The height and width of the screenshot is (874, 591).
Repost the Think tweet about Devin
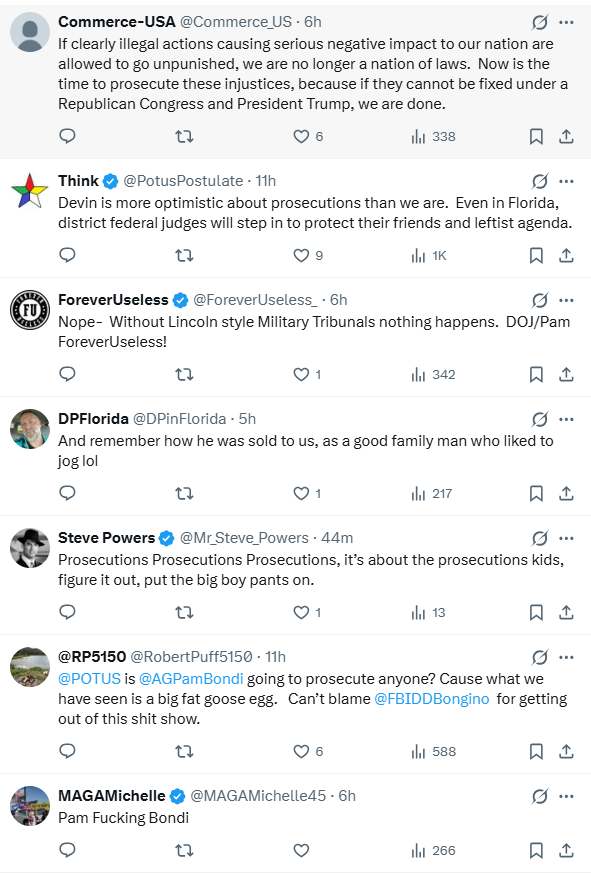tap(184, 255)
